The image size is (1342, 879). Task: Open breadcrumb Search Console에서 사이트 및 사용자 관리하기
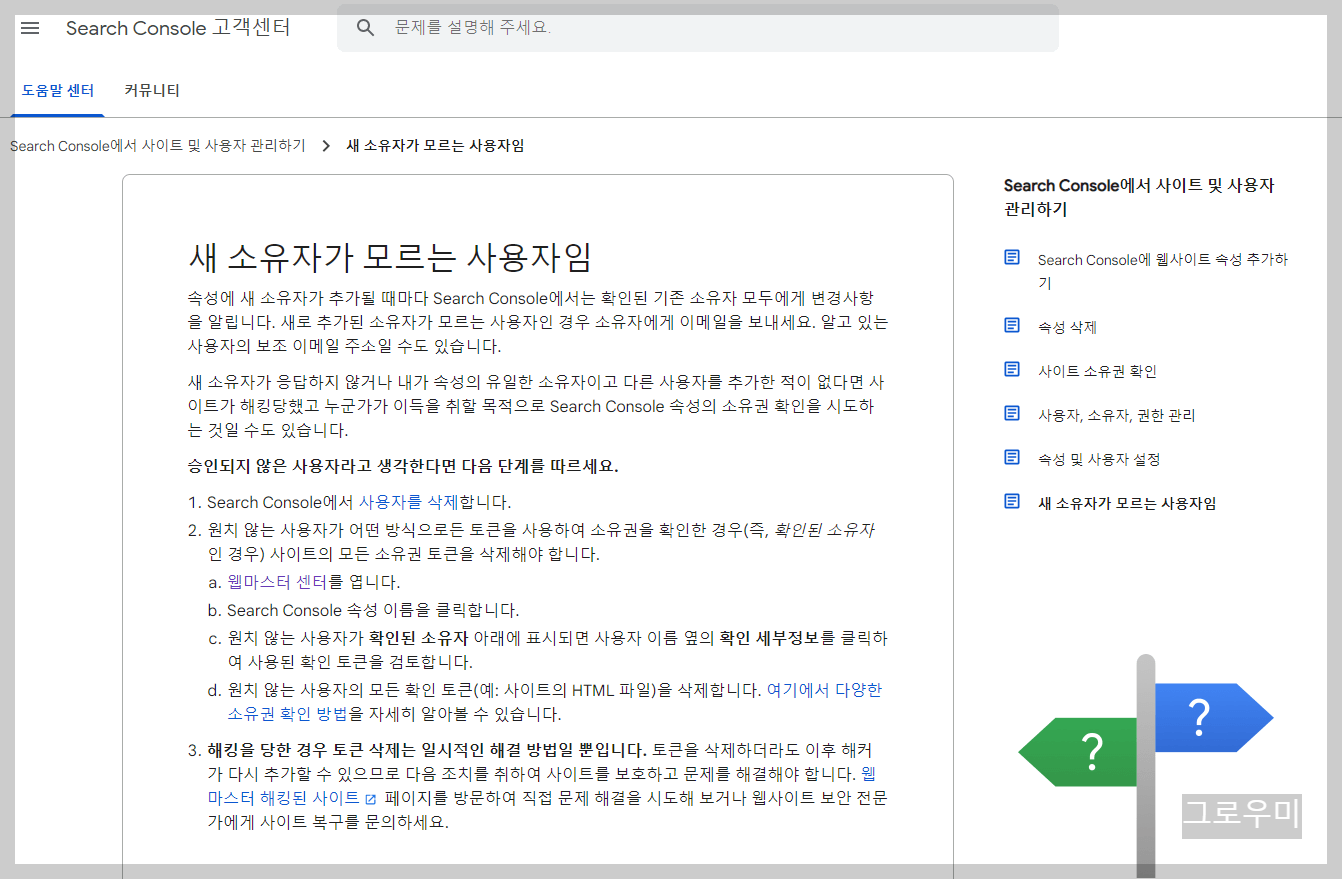coord(158,146)
